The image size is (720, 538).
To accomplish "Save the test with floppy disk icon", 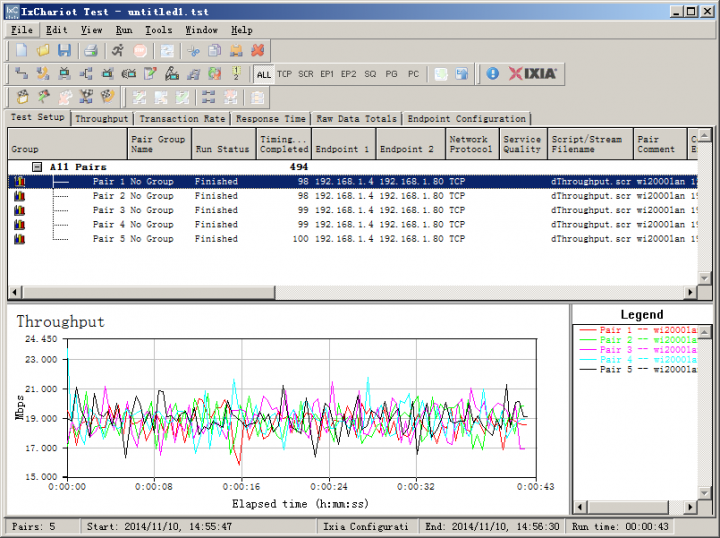I will (x=64, y=50).
